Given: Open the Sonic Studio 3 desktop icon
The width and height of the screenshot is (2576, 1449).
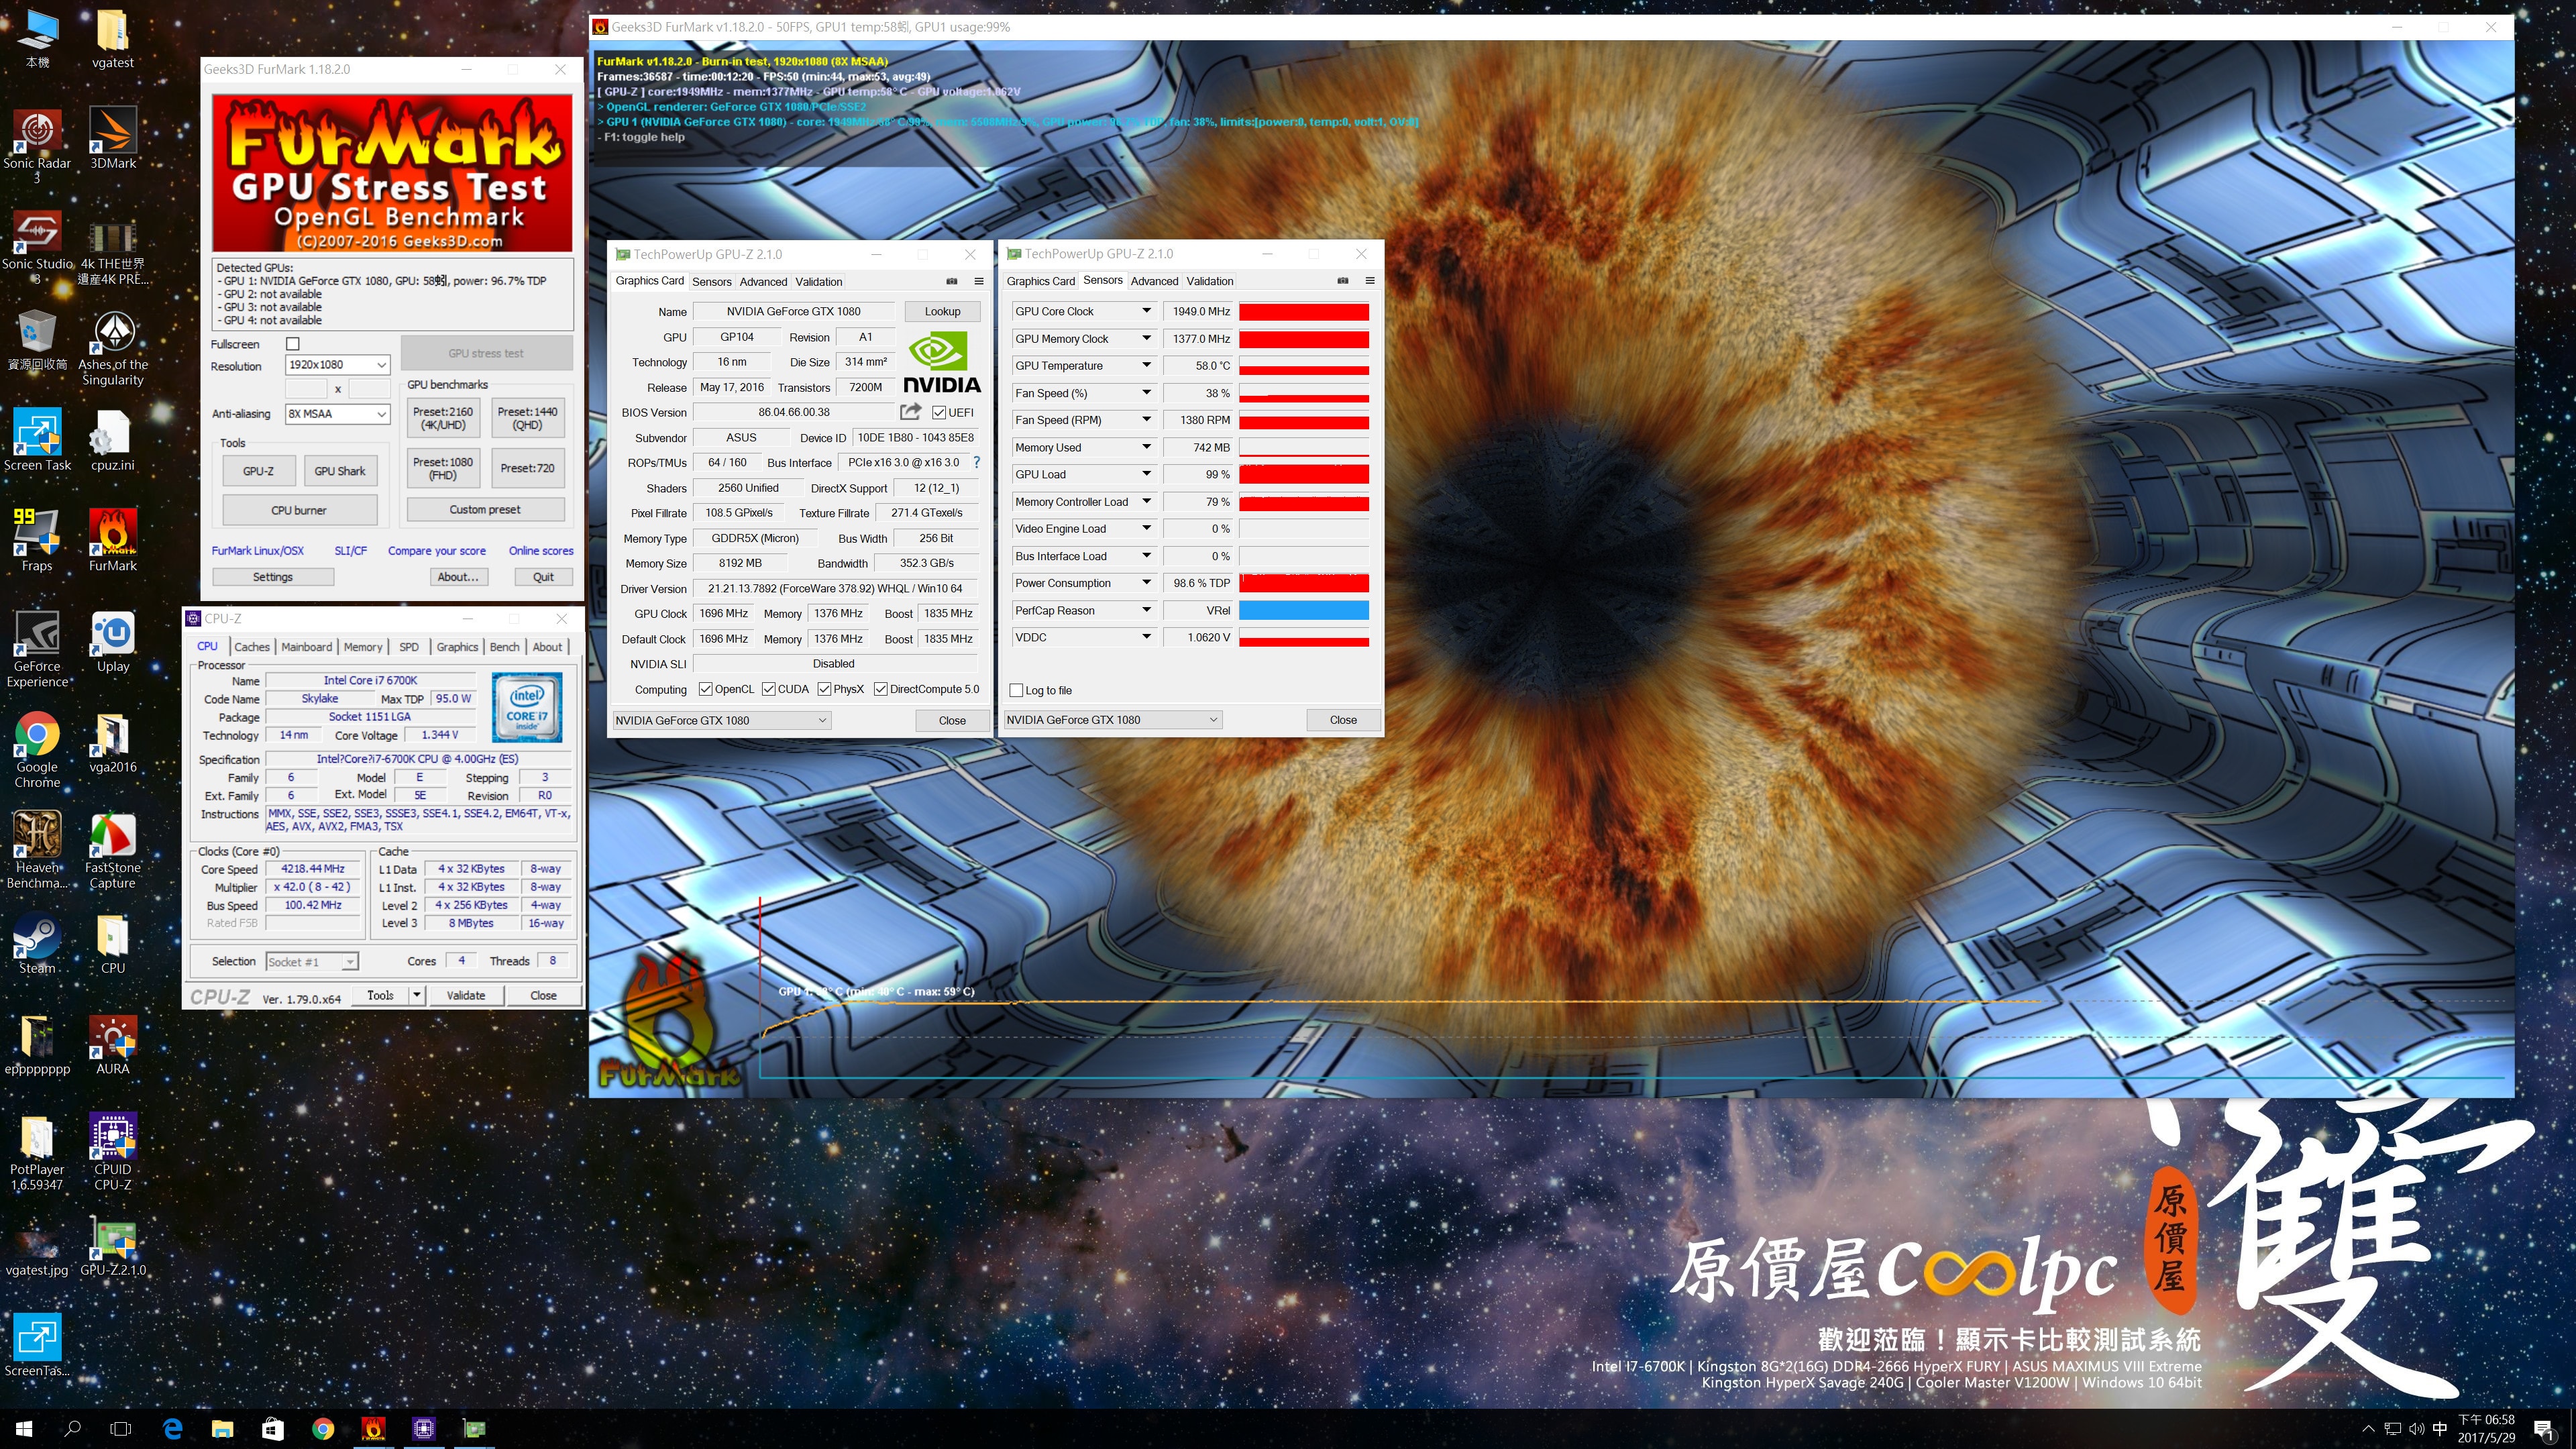Looking at the screenshot, I should [37, 247].
